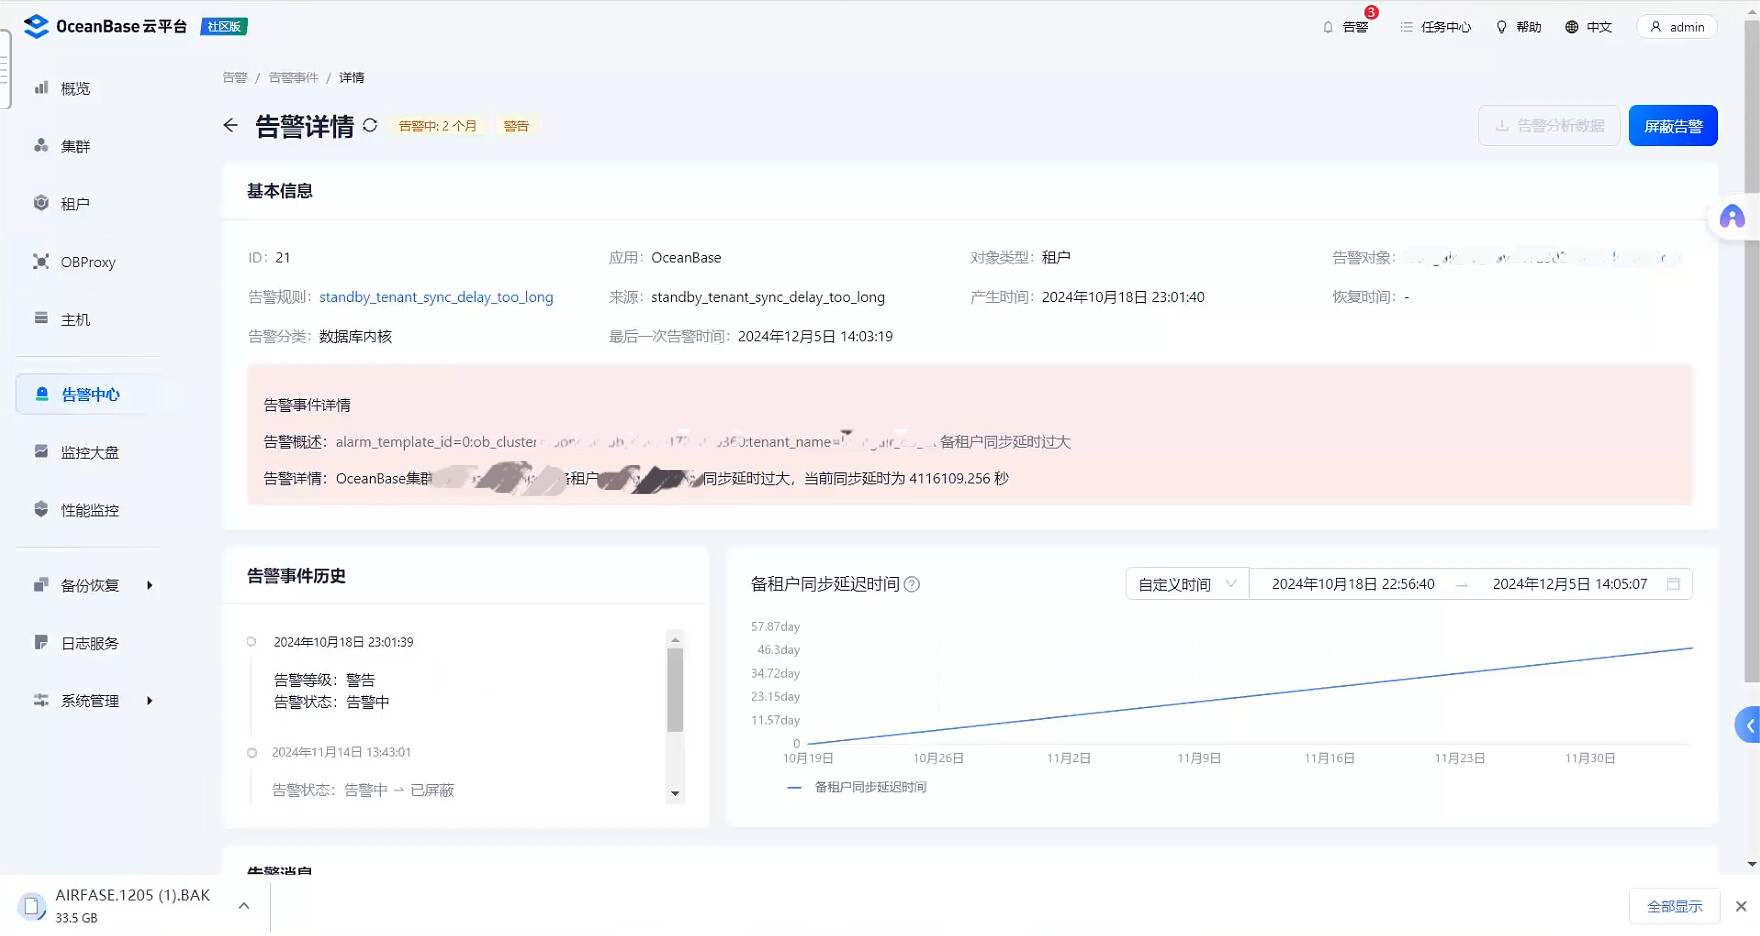
Task: Click the 警告 severity tag
Action: [x=516, y=126]
